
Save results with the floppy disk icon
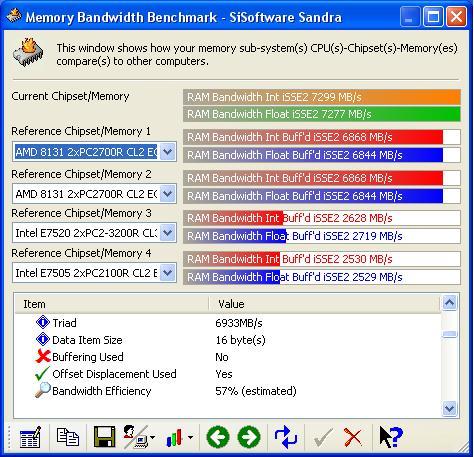click(104, 437)
